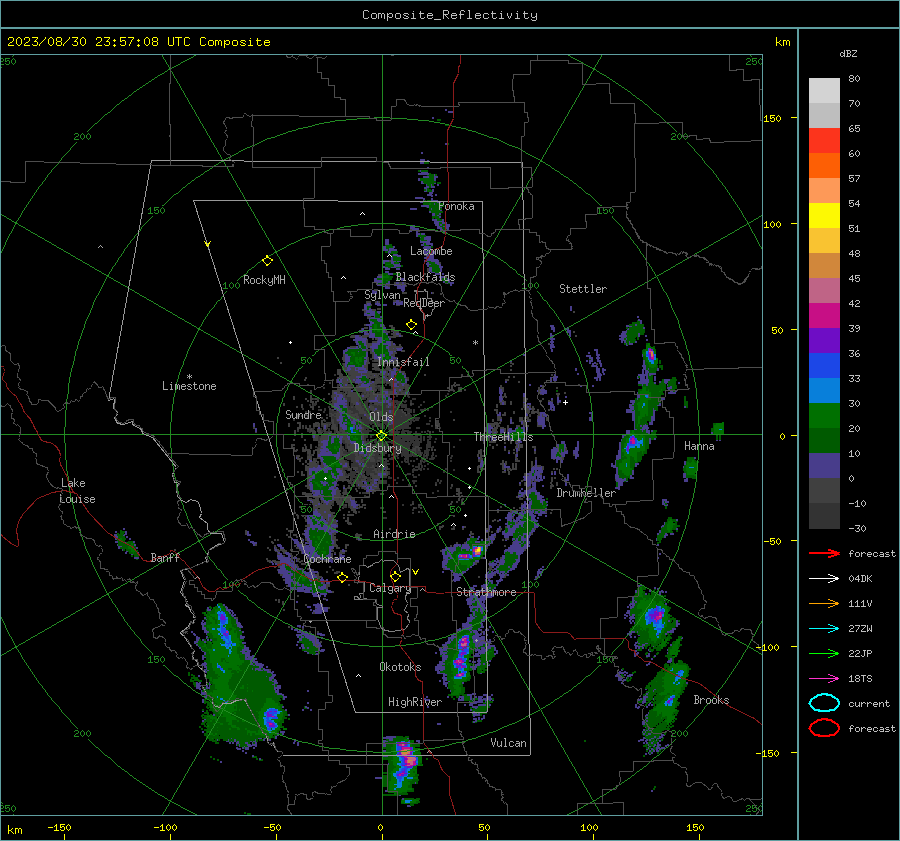Click the Innisfail town label
This screenshot has height=841, width=900.
(x=403, y=362)
